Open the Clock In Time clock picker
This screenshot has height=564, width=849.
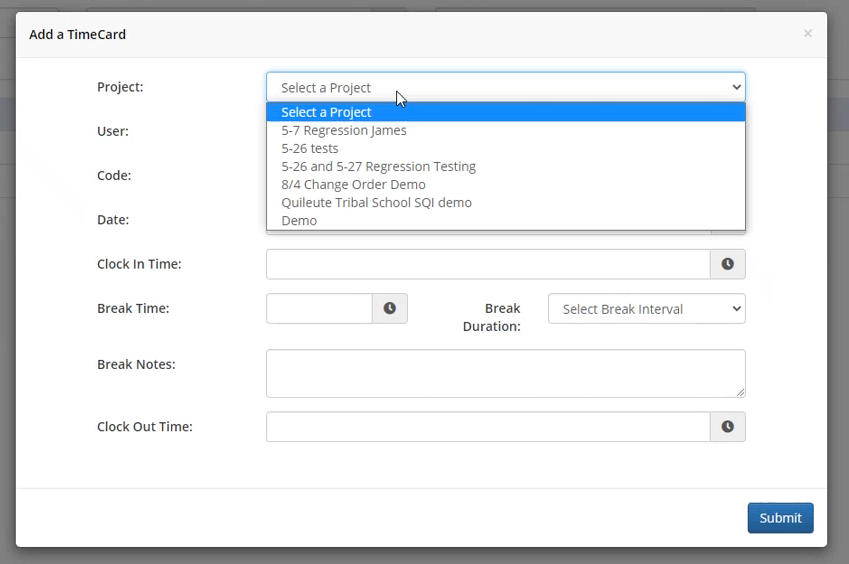[728, 264]
